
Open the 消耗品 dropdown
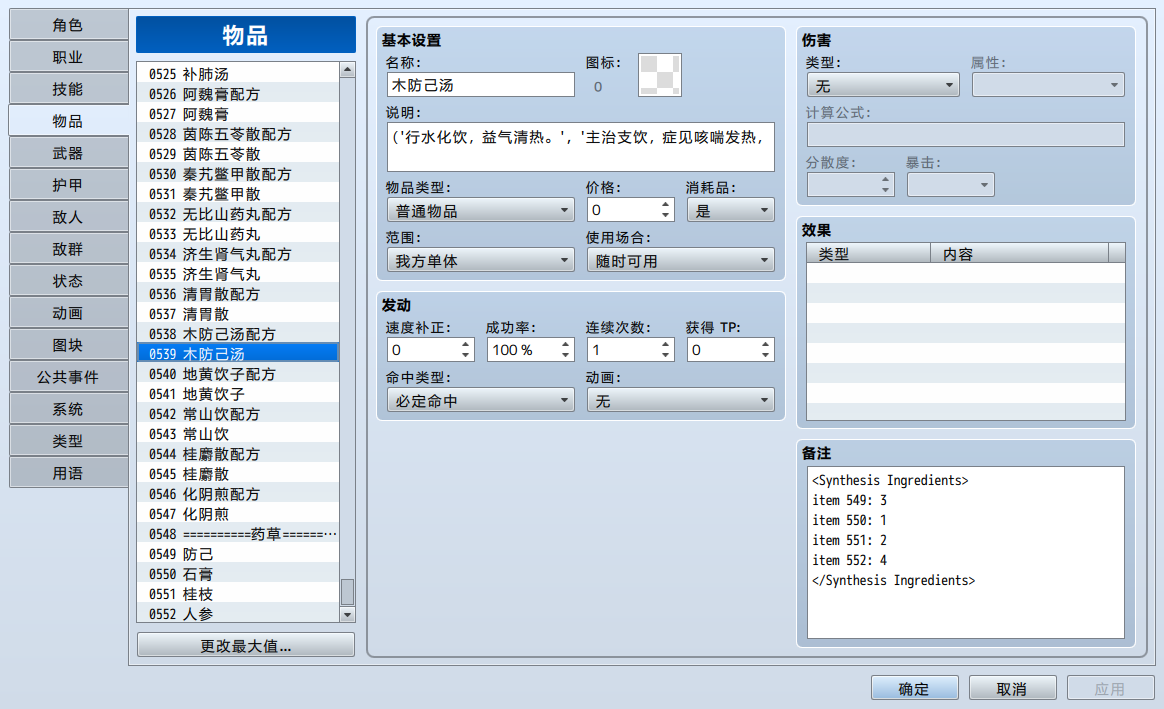click(x=730, y=210)
